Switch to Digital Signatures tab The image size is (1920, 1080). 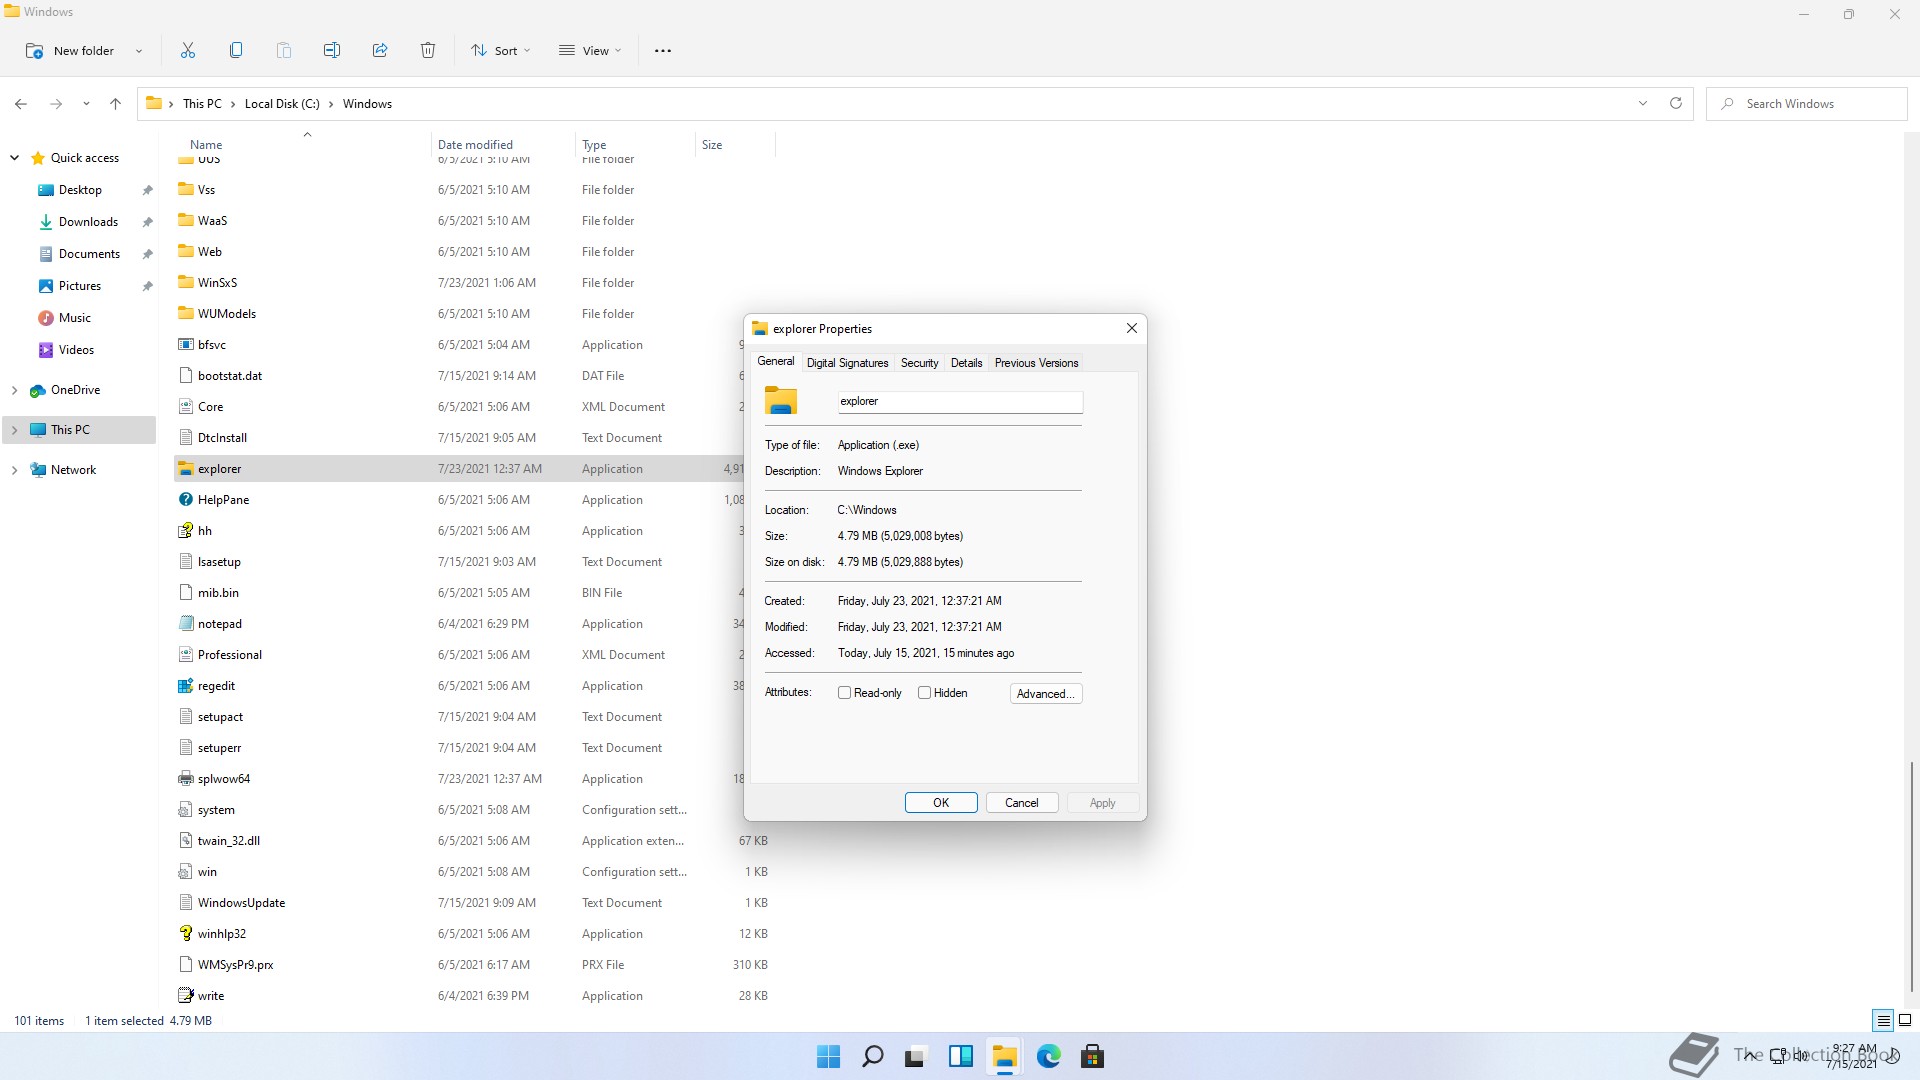pos(847,363)
